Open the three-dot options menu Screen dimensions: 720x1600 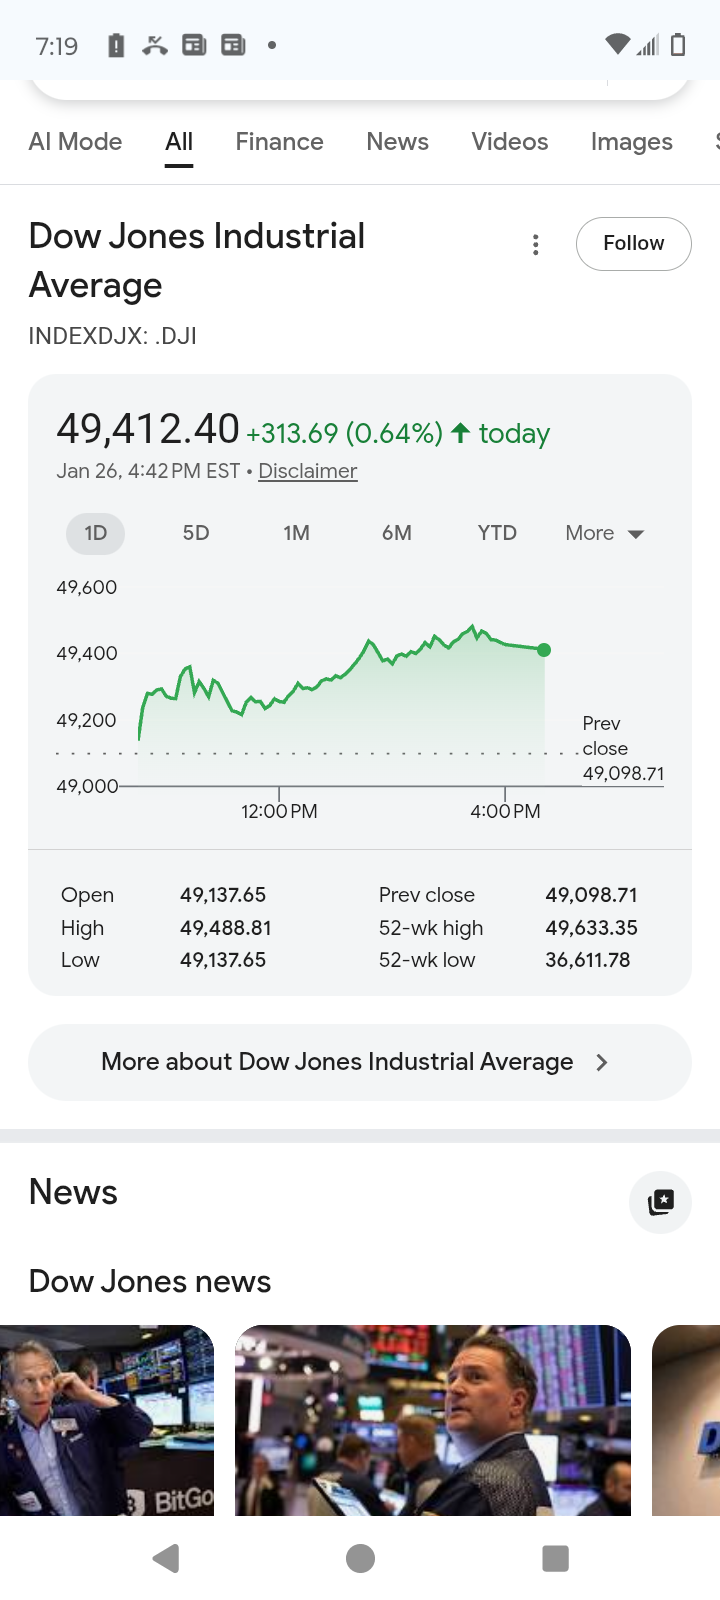click(536, 245)
